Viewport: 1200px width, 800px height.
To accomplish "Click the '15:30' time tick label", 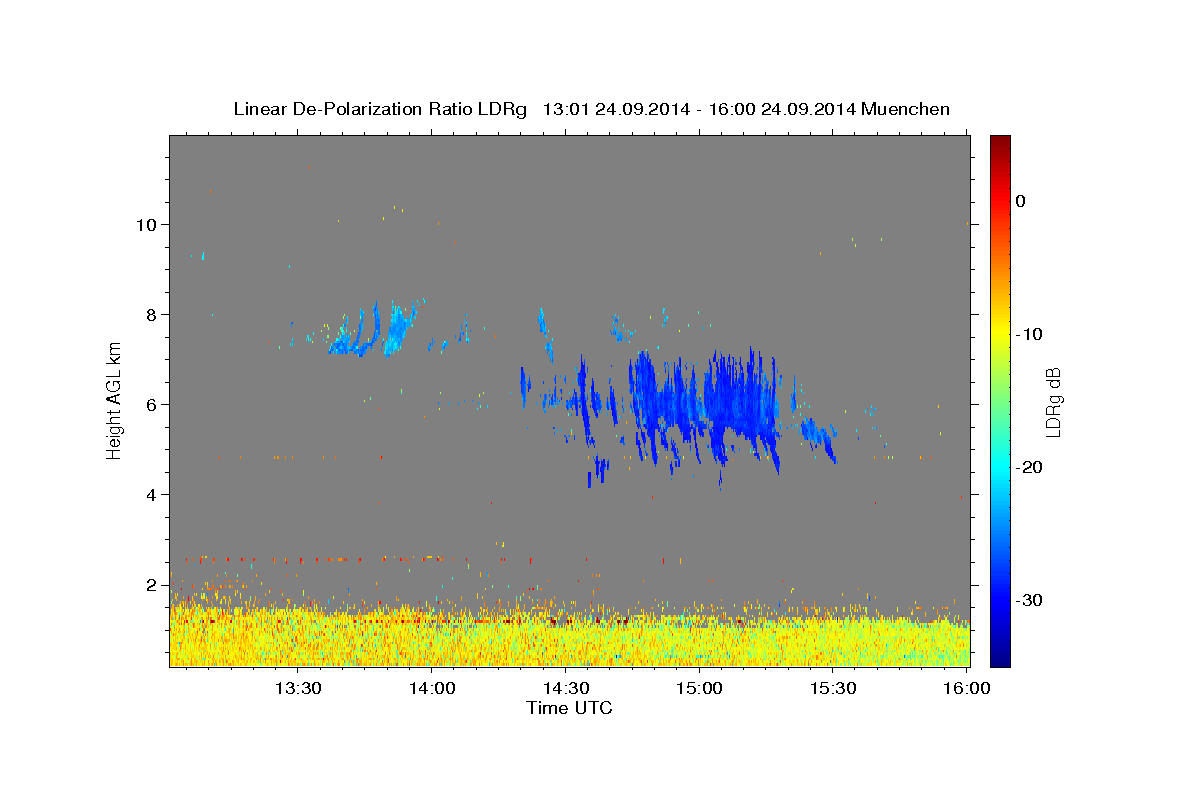I will pos(833,689).
